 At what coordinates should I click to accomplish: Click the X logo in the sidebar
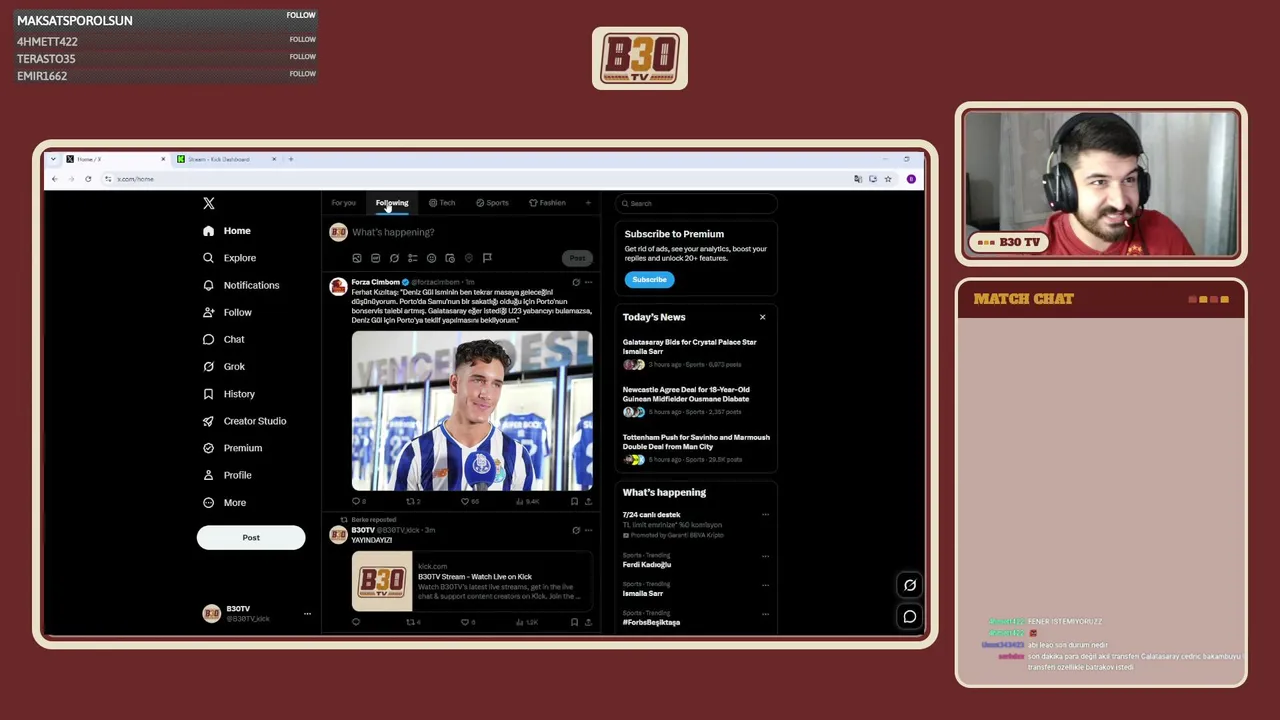208,203
